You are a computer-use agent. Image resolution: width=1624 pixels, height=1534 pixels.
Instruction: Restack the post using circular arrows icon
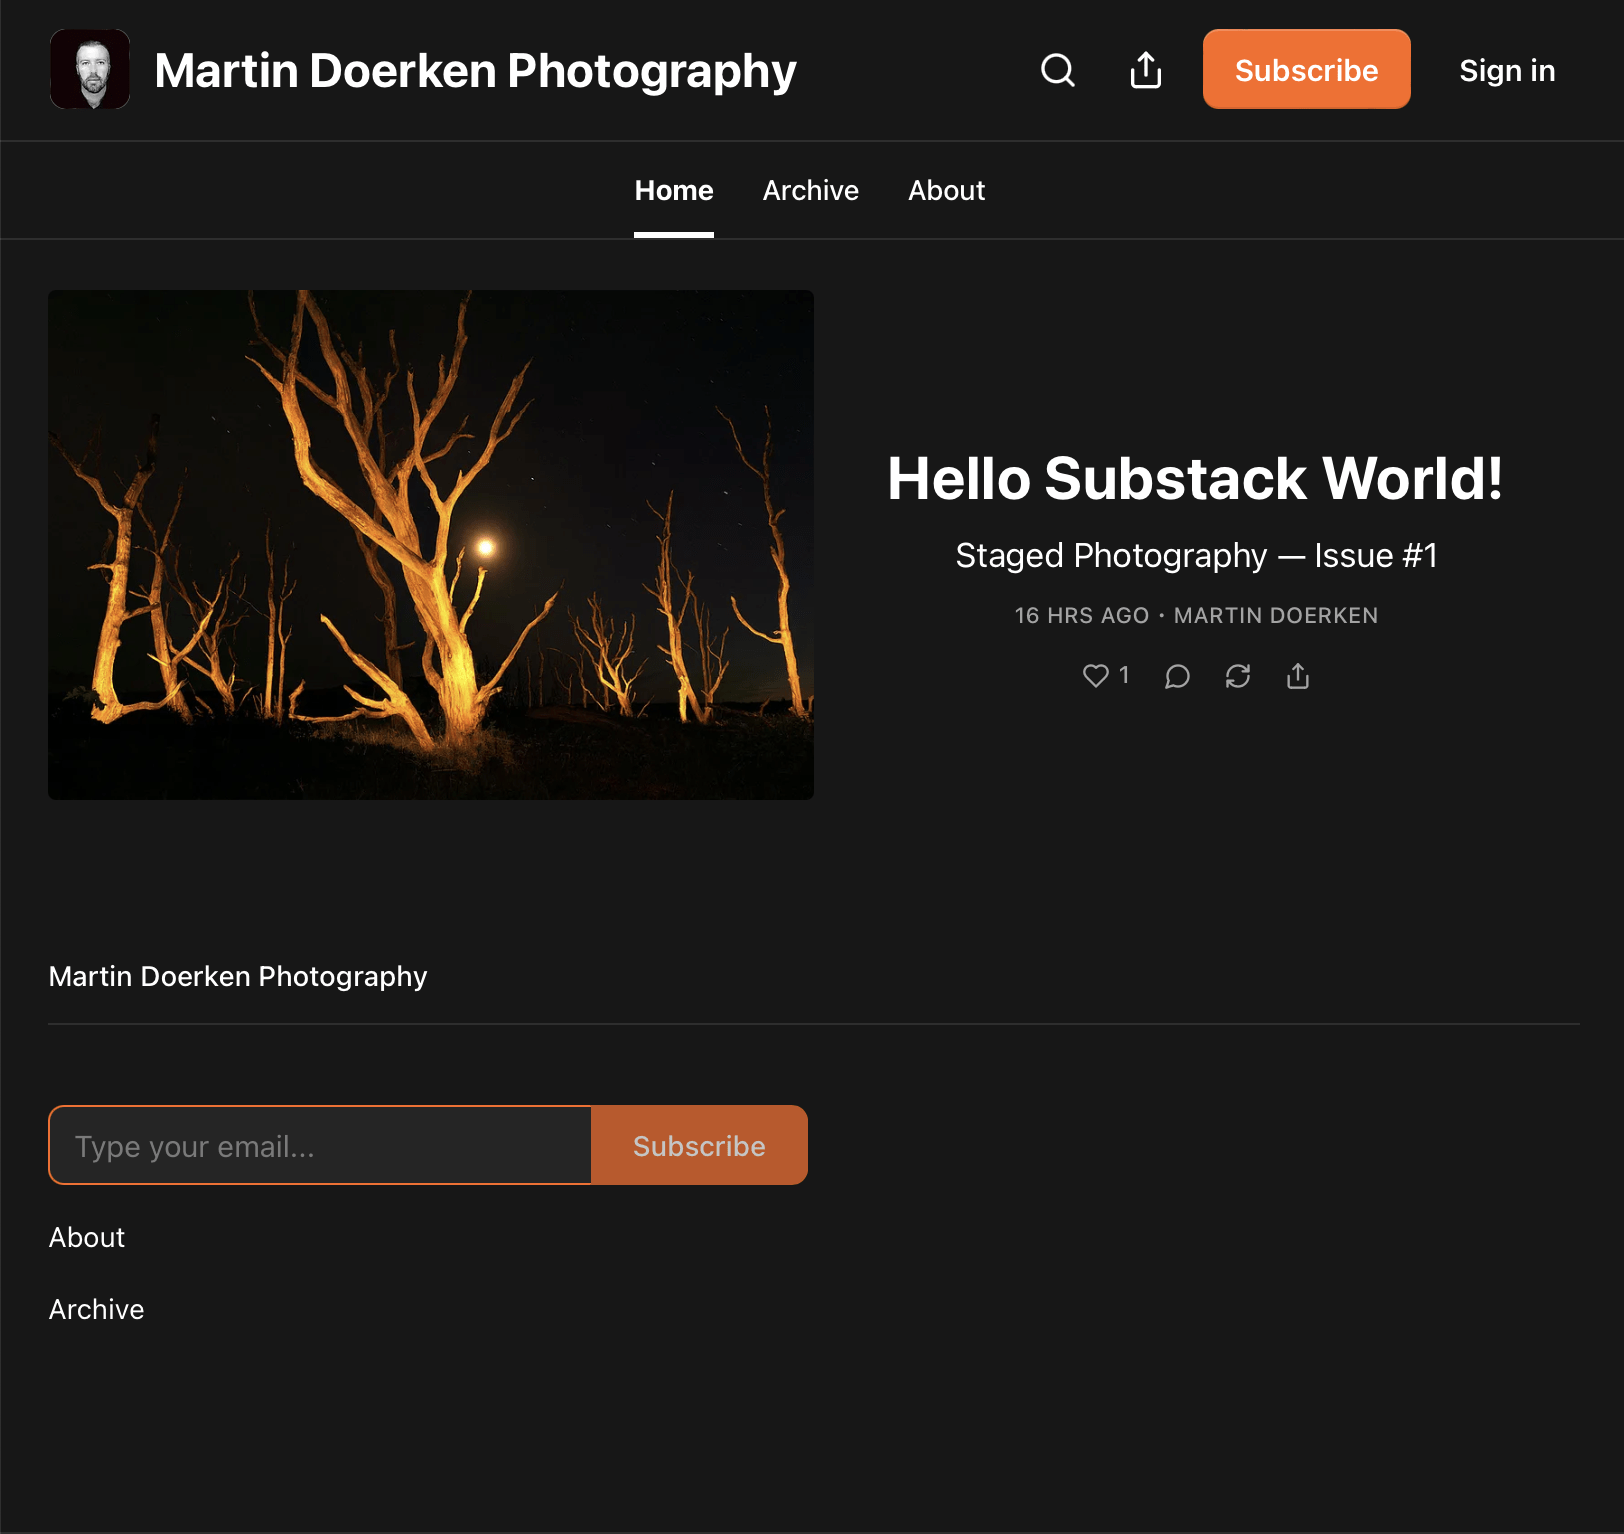(1238, 677)
